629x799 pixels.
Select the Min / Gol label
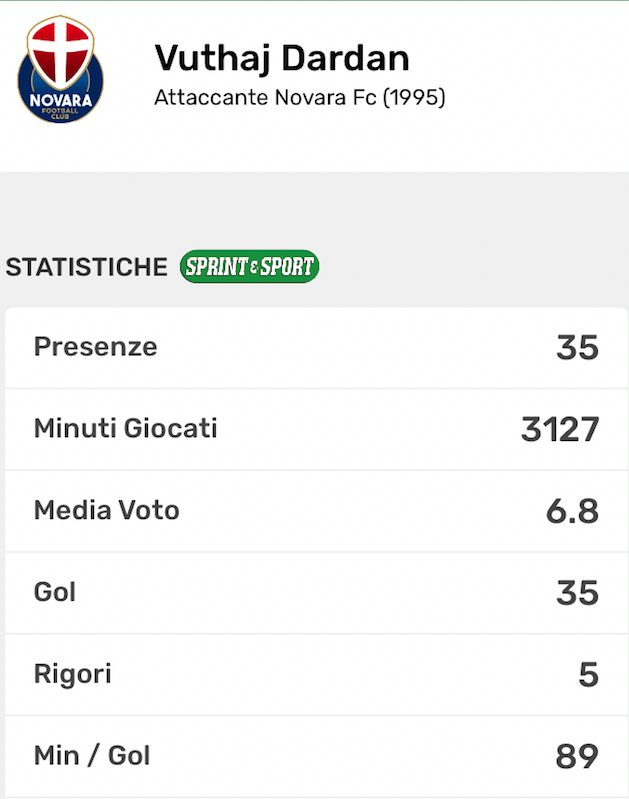92,755
